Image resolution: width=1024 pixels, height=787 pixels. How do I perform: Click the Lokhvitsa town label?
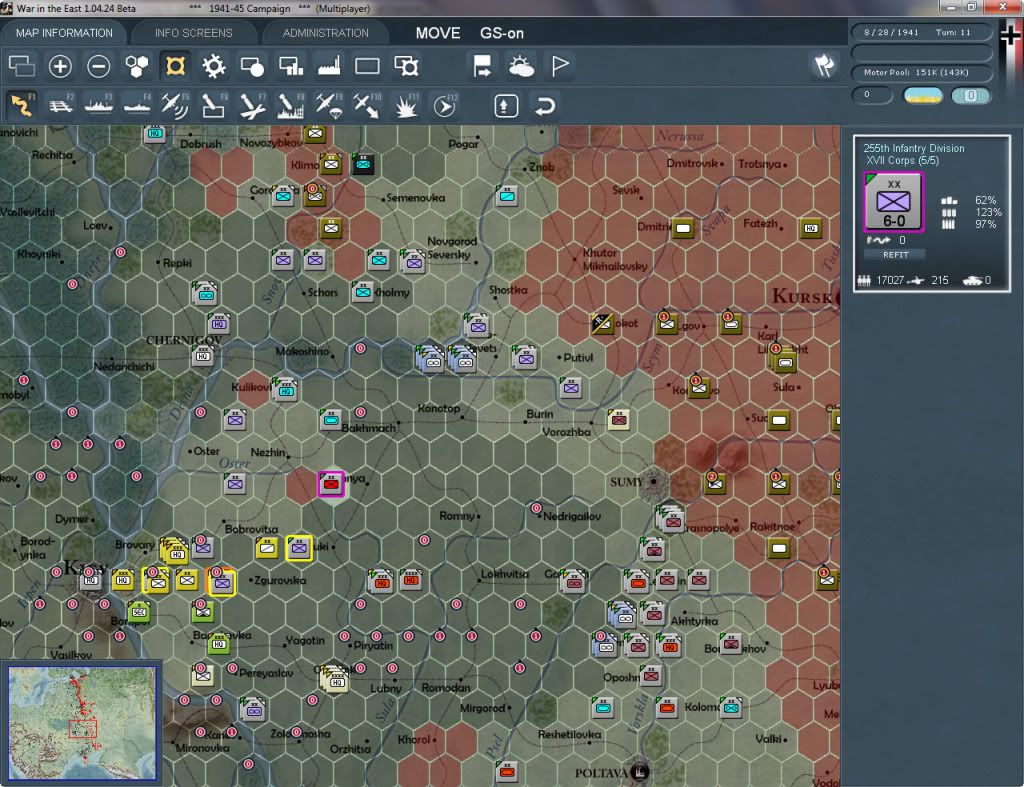(x=505, y=574)
